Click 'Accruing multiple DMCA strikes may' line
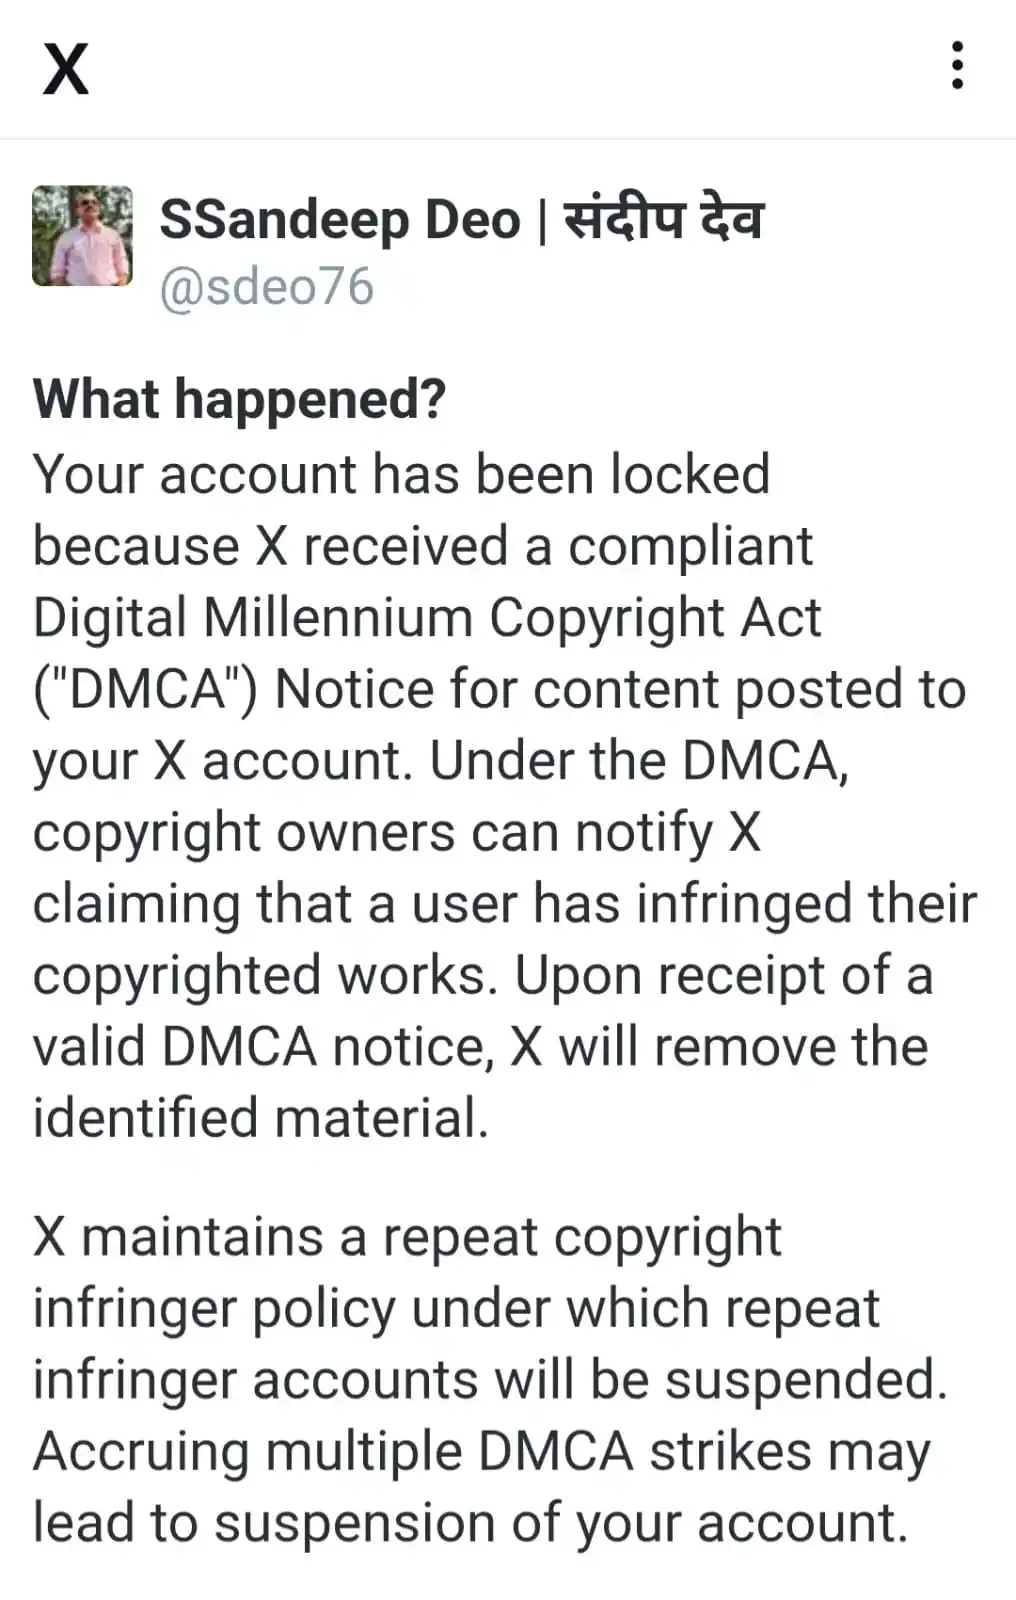The width and height of the screenshot is (1016, 1600). (482, 1452)
